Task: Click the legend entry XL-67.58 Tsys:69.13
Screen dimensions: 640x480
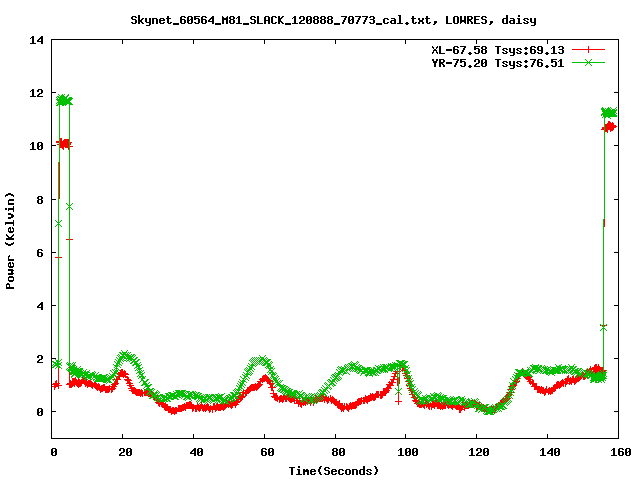Action: point(498,50)
